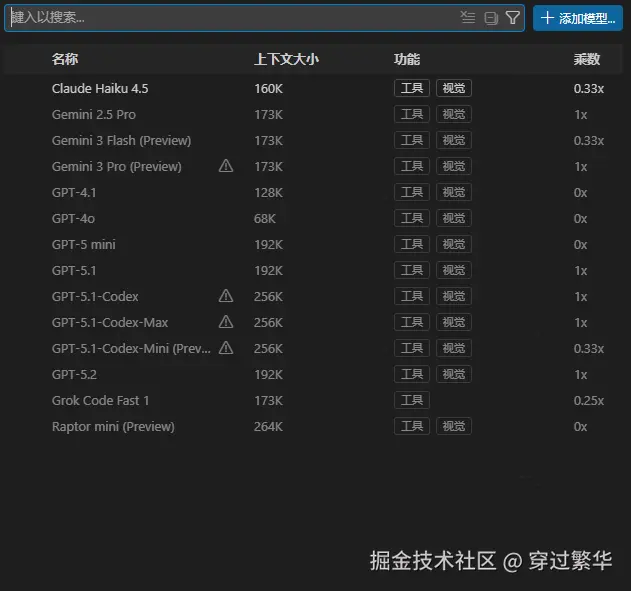The width and height of the screenshot is (631, 591).
Task: Click the 视觉 badge in GPT-5 mini row
Action: 454,244
